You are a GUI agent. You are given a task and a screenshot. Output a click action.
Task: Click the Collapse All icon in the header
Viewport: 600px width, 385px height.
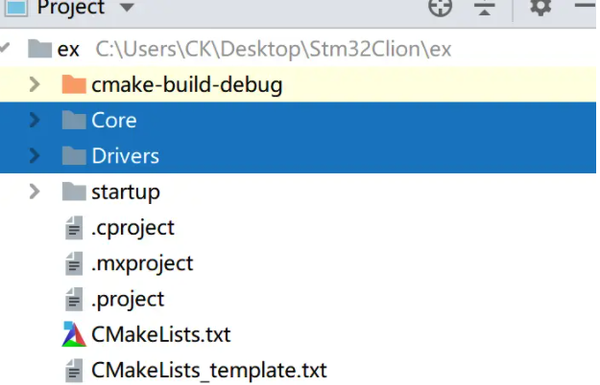click(x=485, y=7)
